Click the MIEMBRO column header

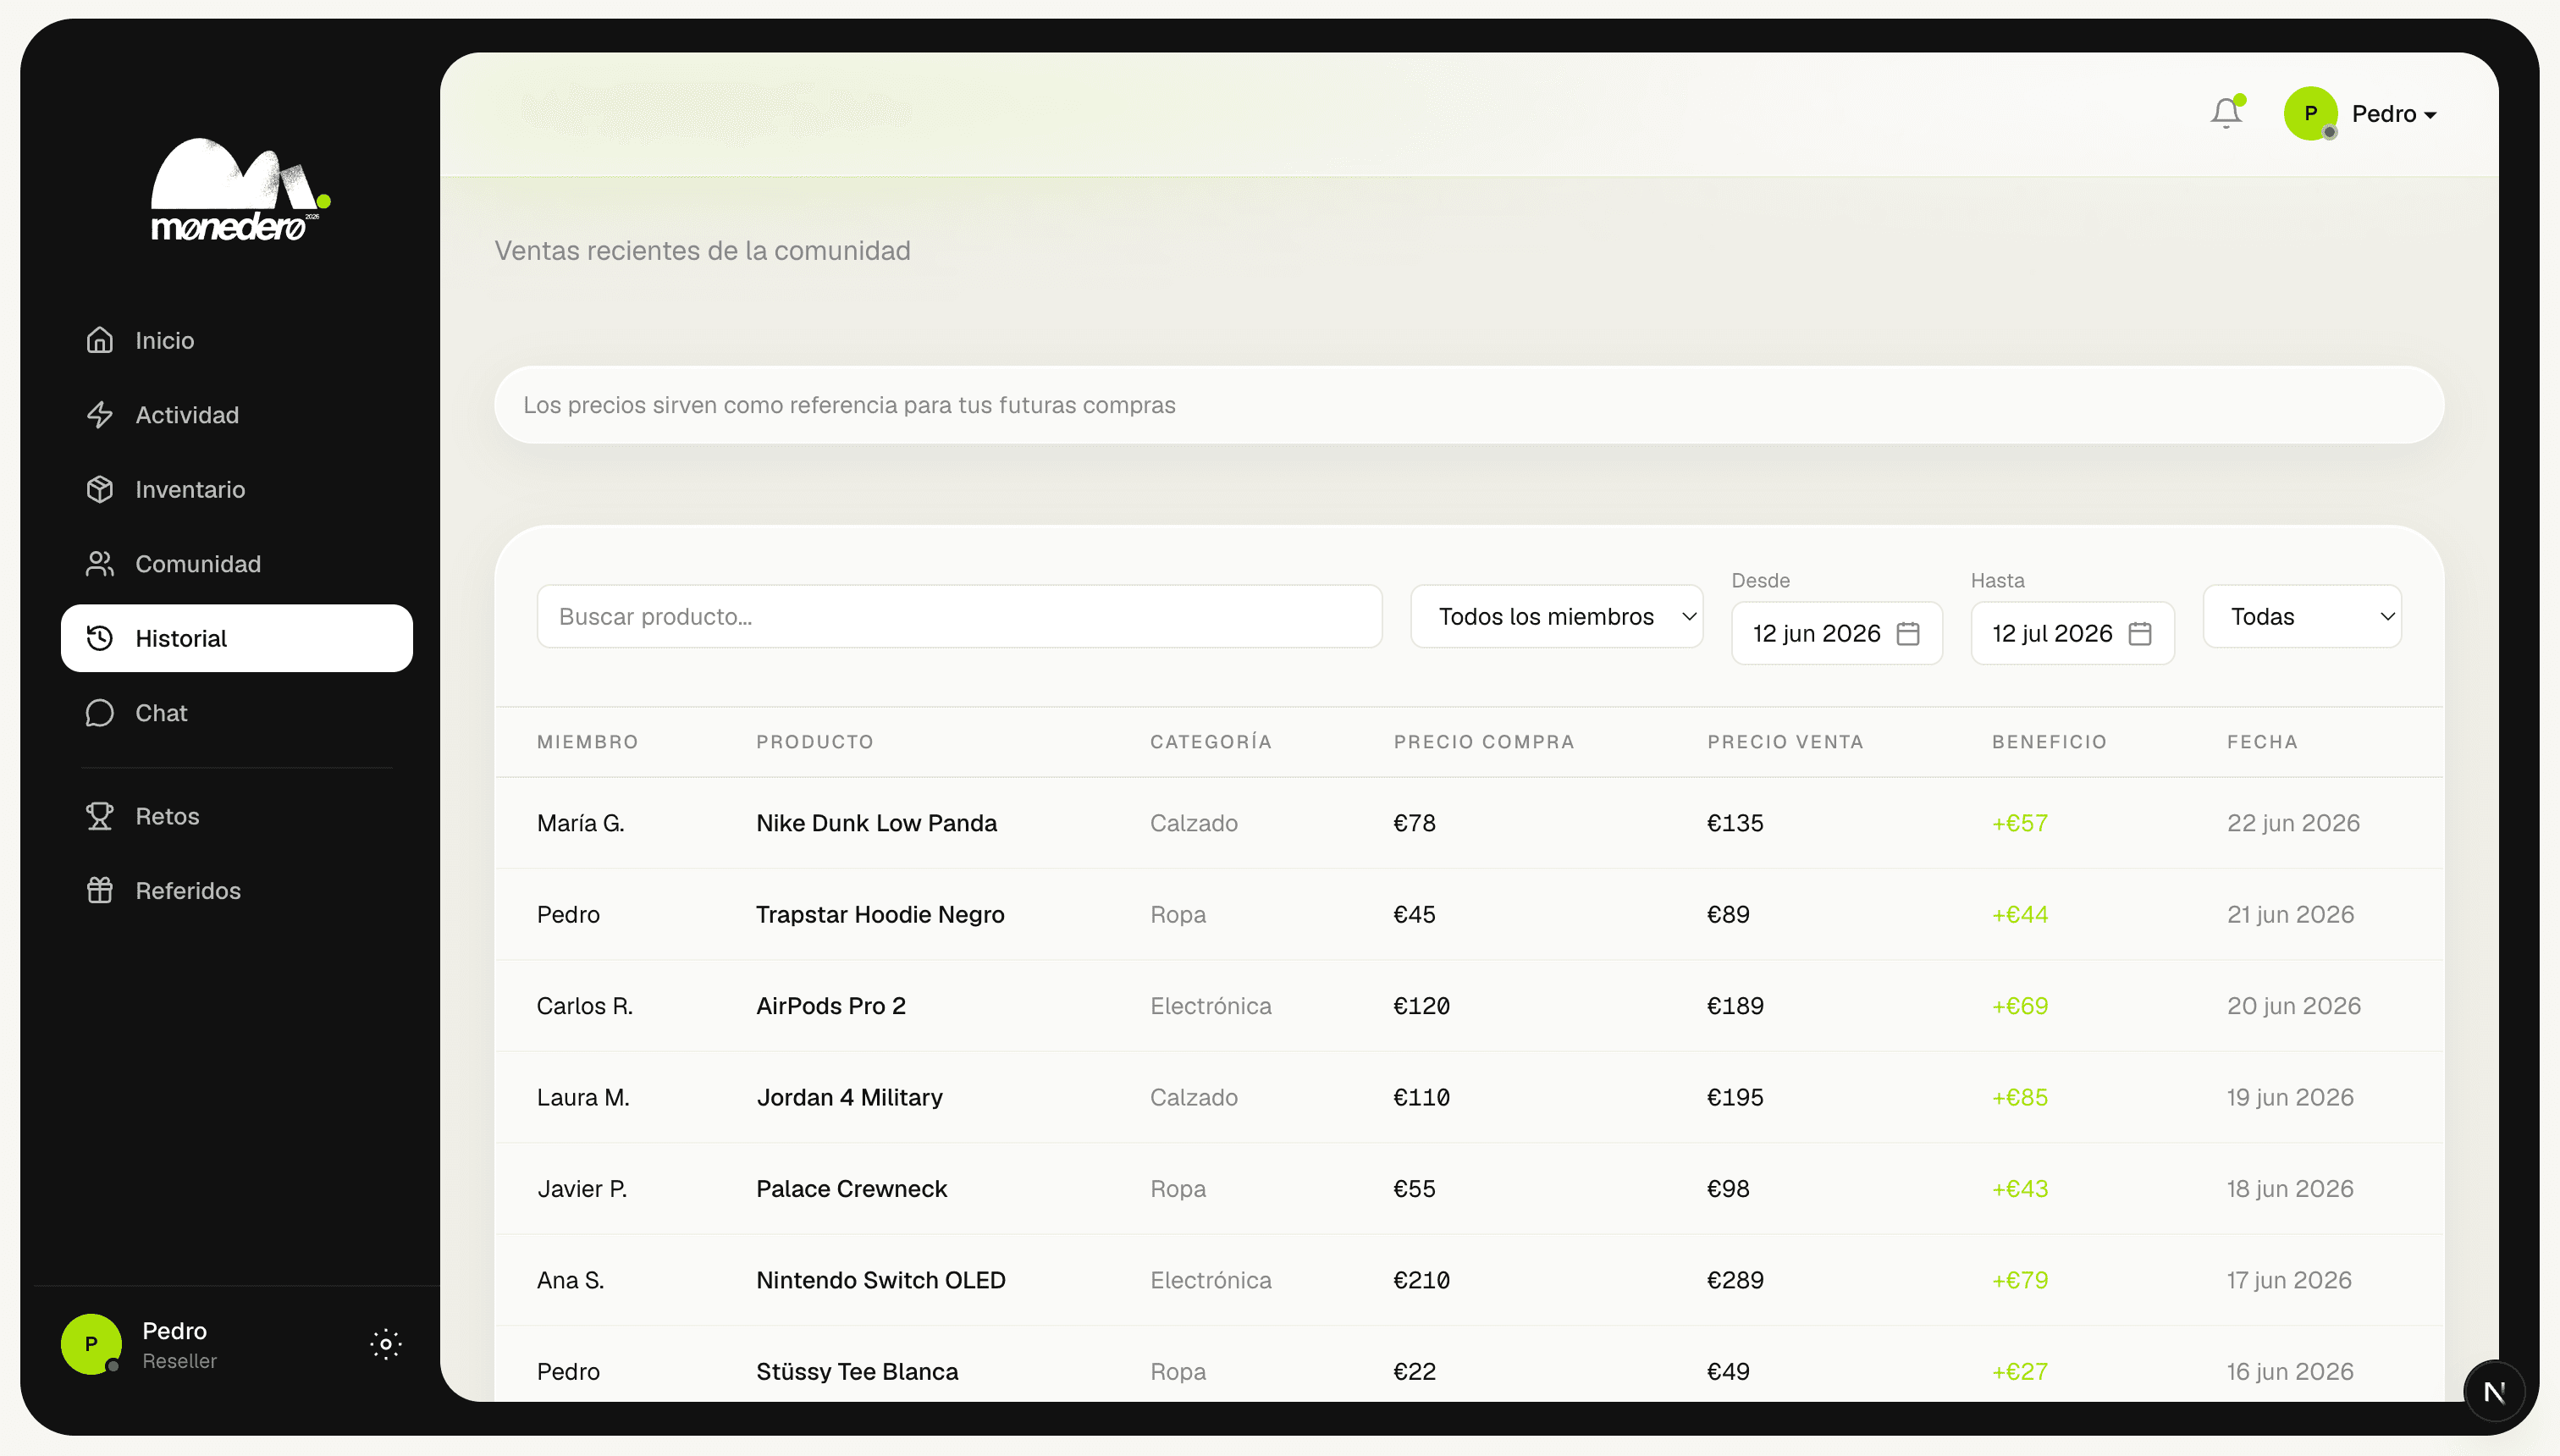click(588, 742)
